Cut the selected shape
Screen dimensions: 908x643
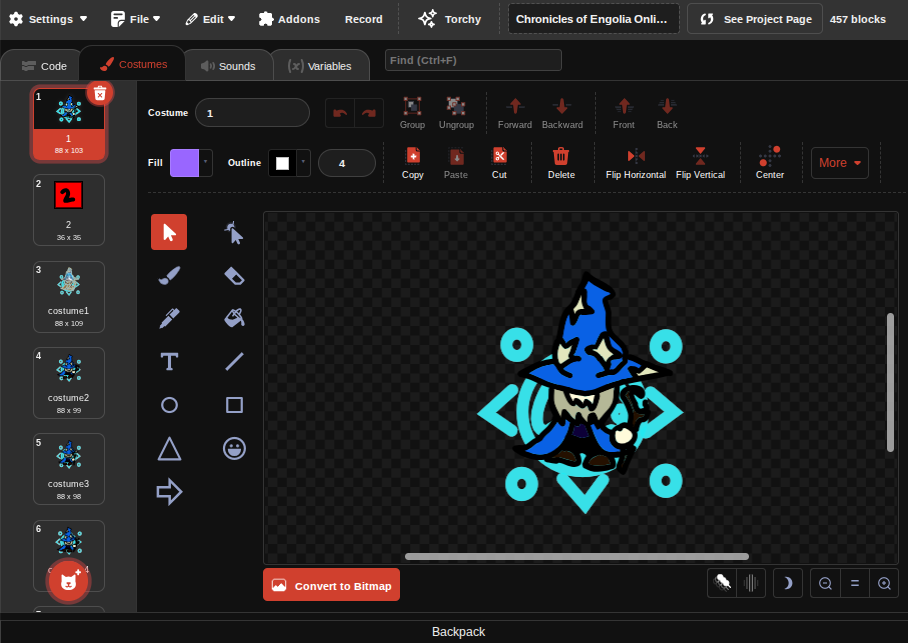499,163
